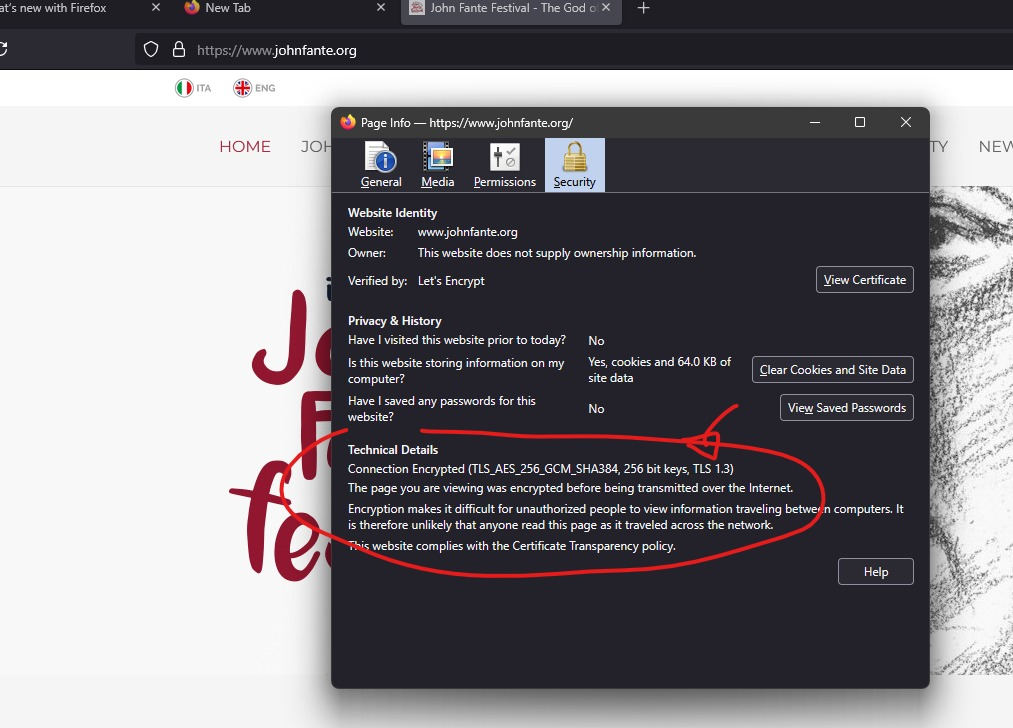Switch to the What's new with Firefox tab
Viewport: 1013px width, 728px height.
point(81,9)
